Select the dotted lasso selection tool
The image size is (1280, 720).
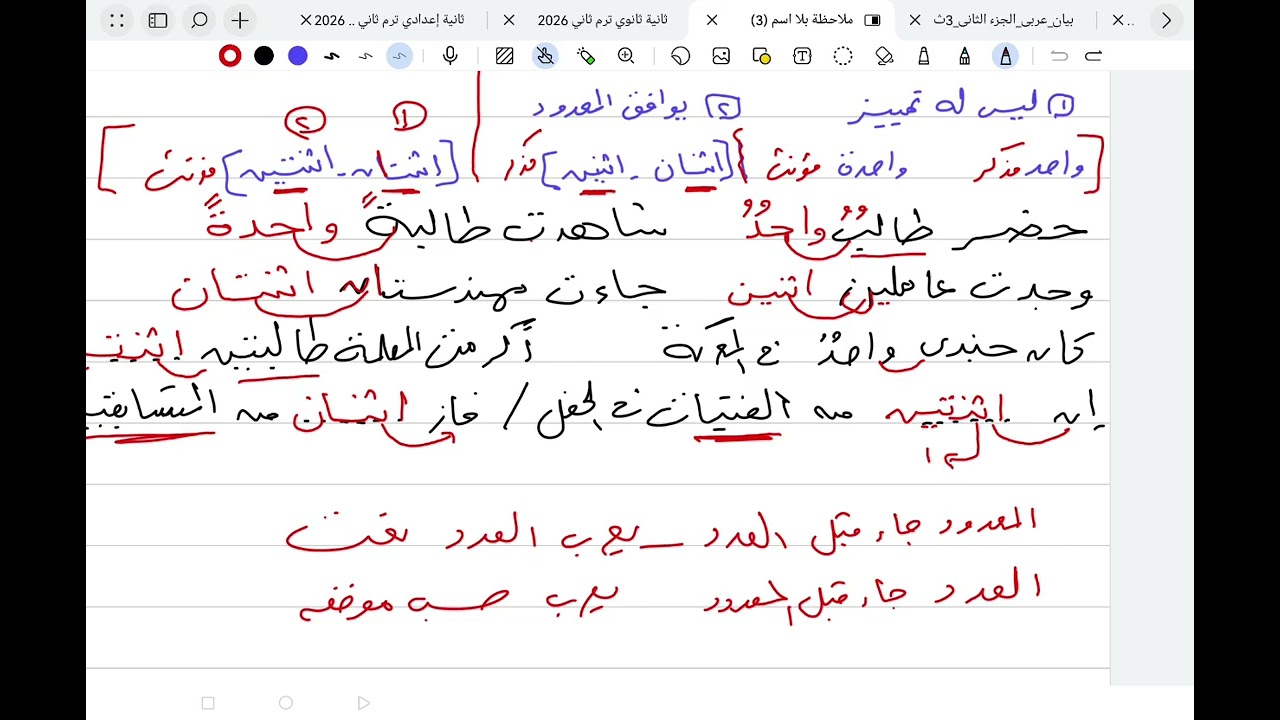843,56
